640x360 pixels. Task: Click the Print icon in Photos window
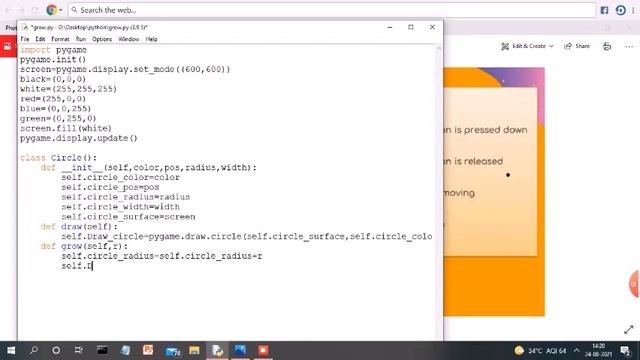coord(607,46)
